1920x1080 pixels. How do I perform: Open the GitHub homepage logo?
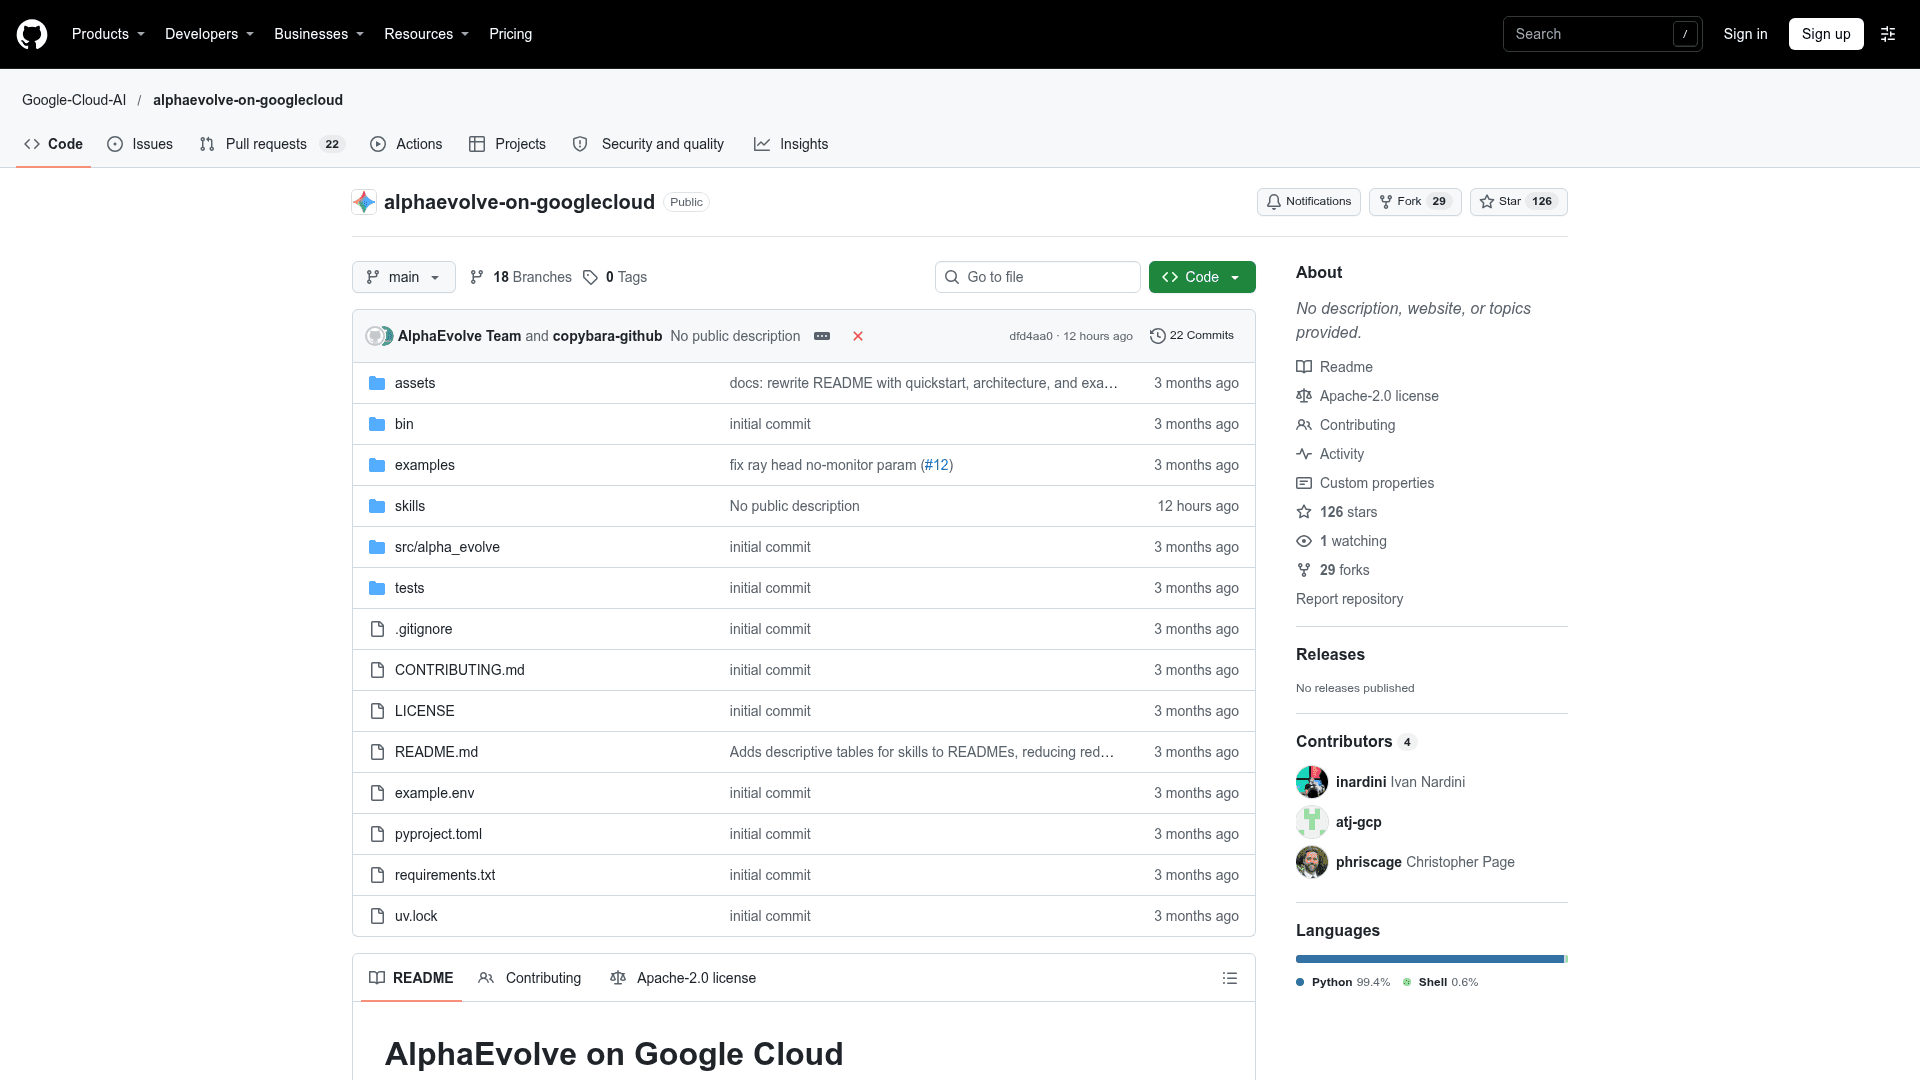click(32, 34)
